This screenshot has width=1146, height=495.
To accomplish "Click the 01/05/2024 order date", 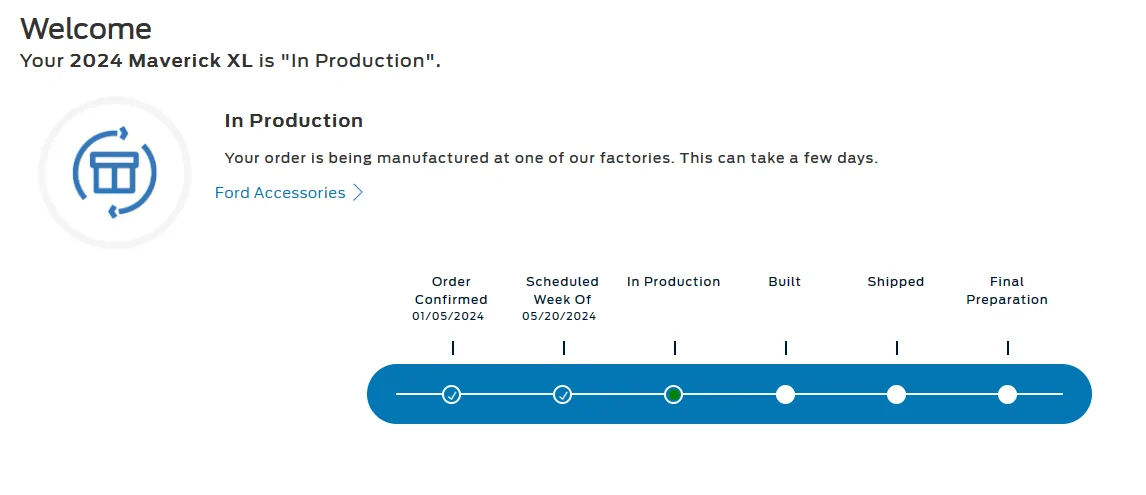I will [448, 317].
